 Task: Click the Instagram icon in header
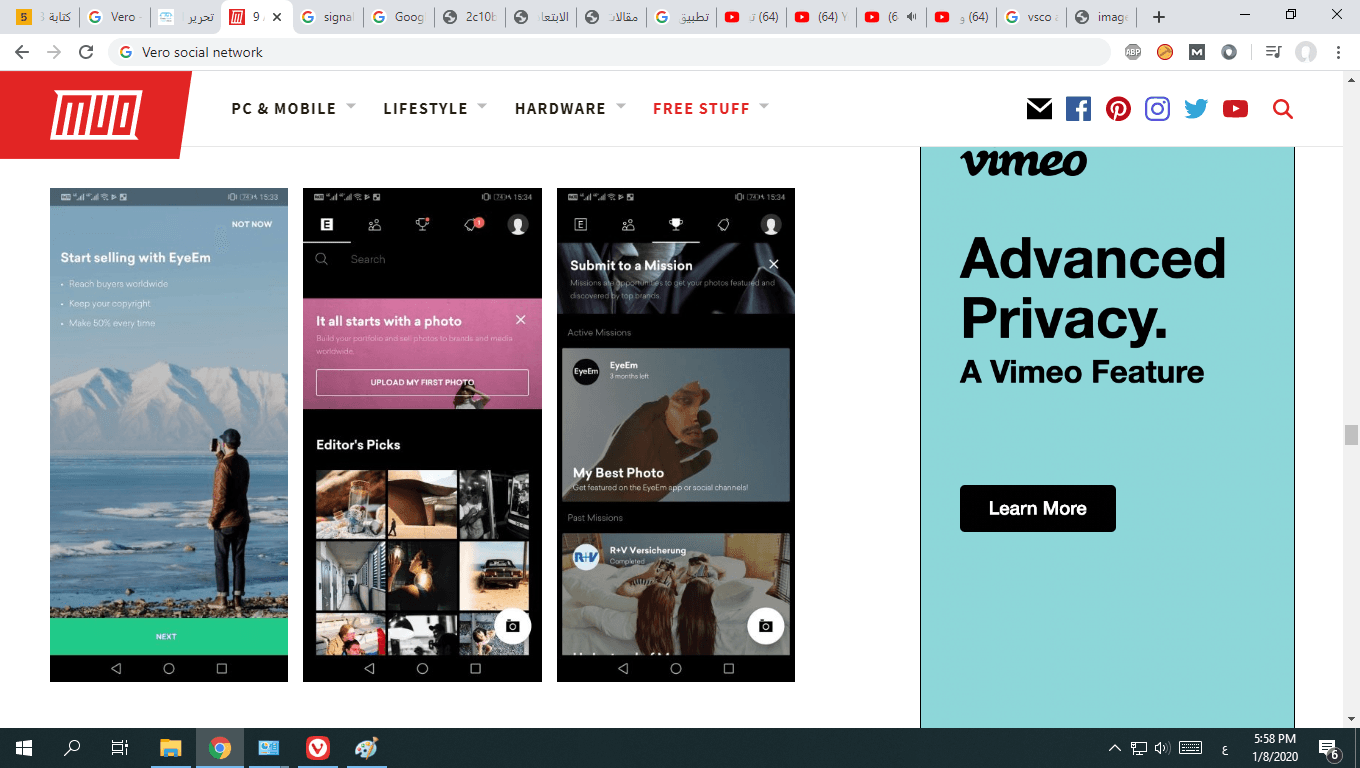(1157, 109)
